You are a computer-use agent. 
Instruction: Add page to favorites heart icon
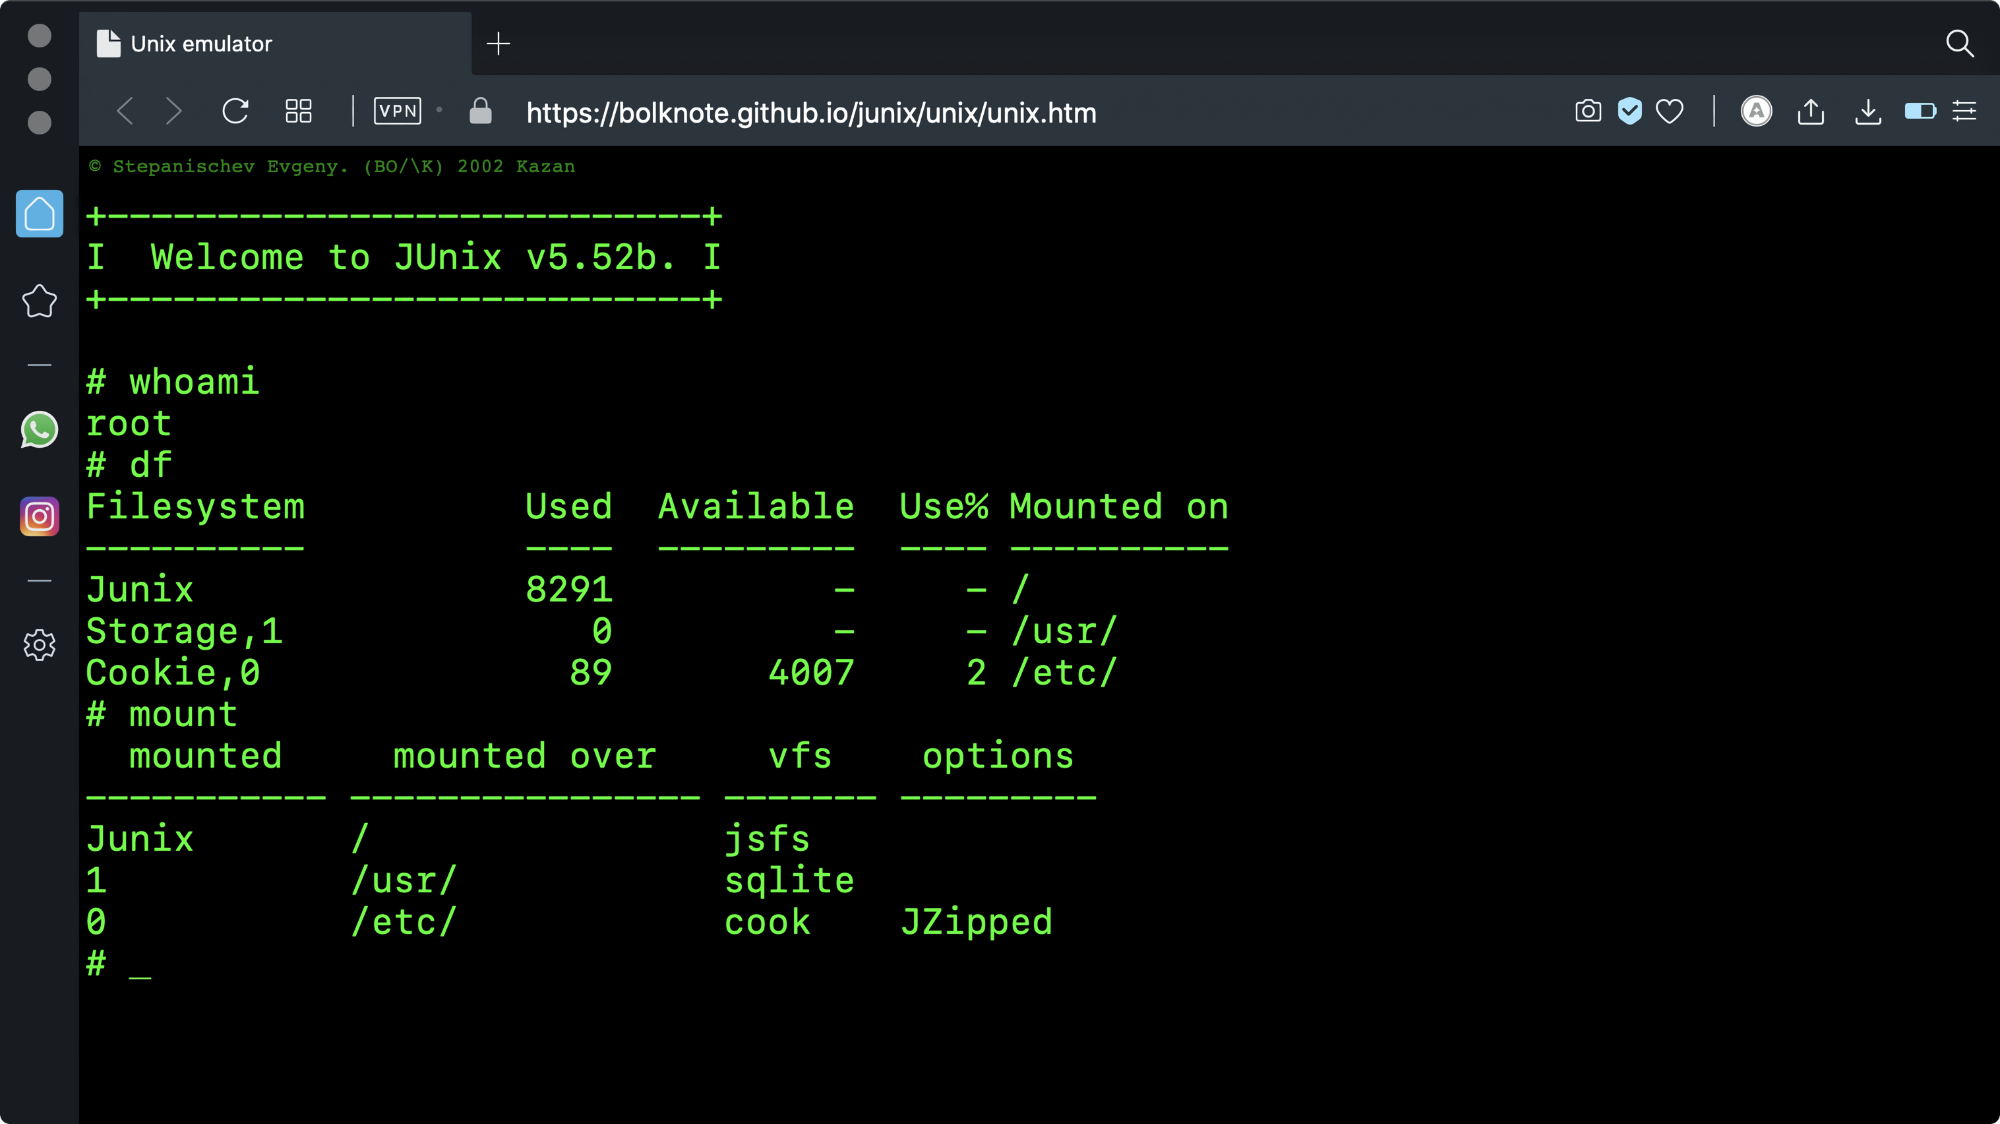tap(1669, 111)
